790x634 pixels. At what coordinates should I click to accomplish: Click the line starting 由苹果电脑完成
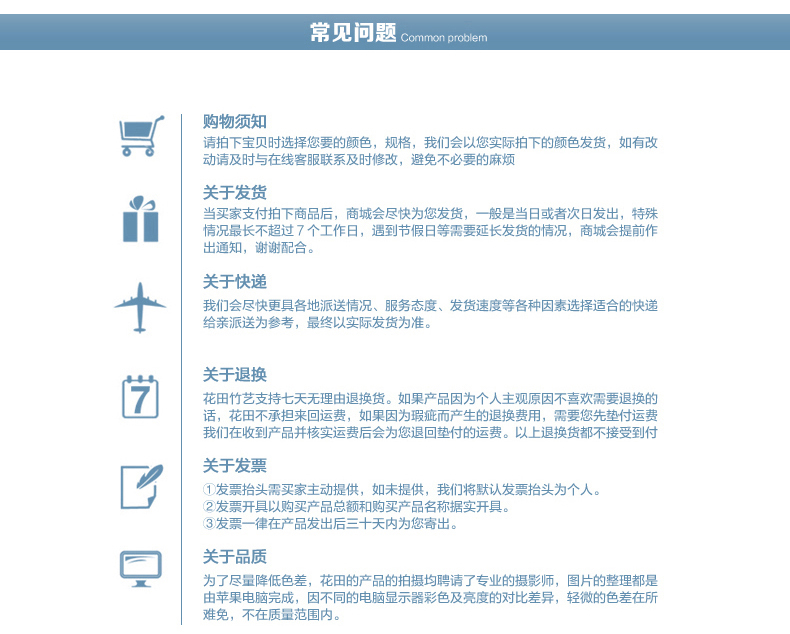[x=430, y=598]
